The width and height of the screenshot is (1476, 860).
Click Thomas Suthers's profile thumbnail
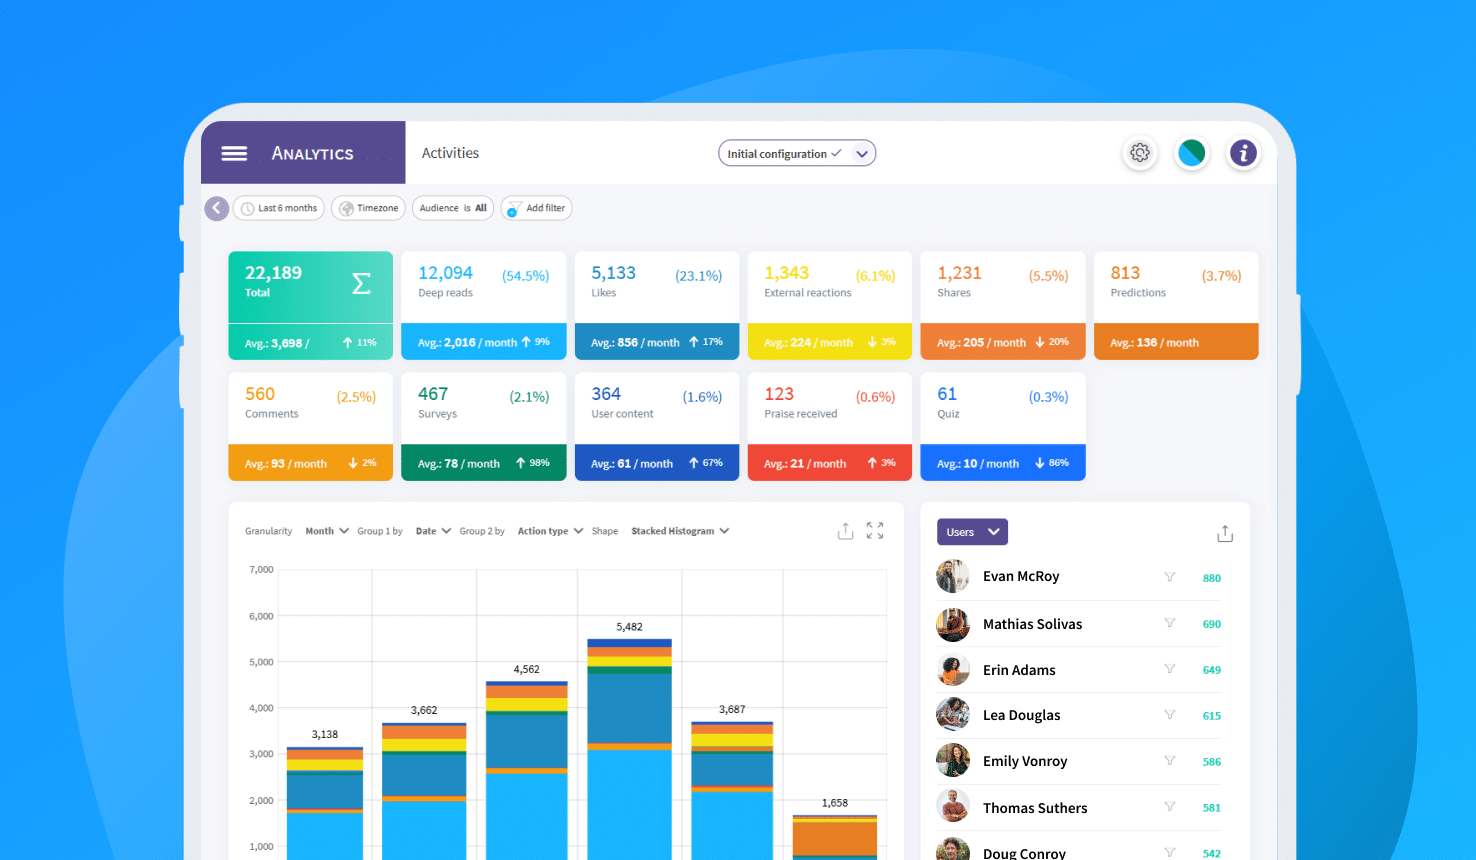[952, 807]
